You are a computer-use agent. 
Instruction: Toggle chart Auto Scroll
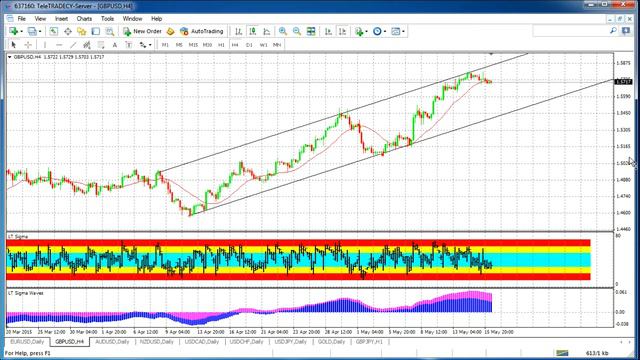(328, 31)
